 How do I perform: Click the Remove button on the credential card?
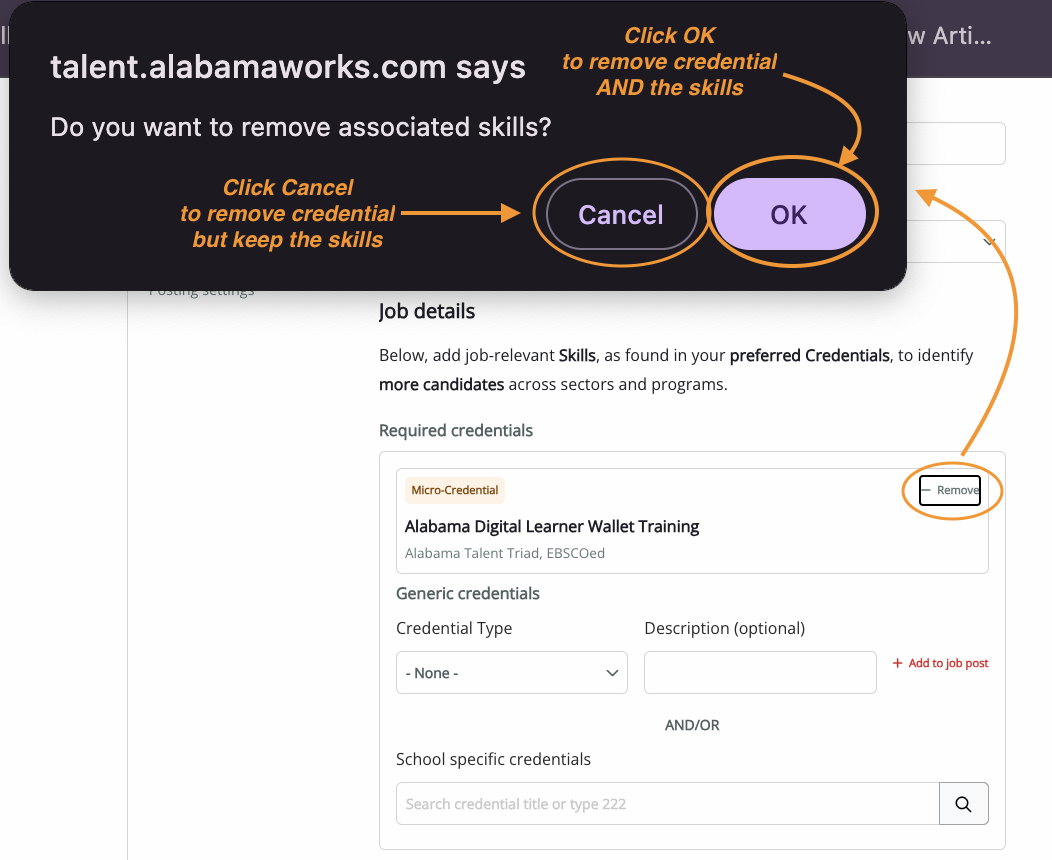pyautogui.click(x=950, y=490)
